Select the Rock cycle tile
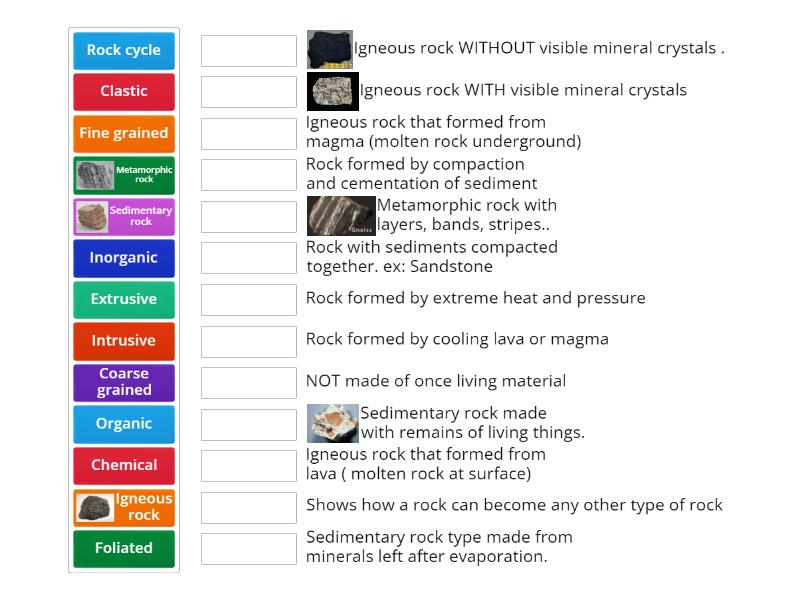Image resolution: width=800 pixels, height=600 pixels. click(x=123, y=49)
